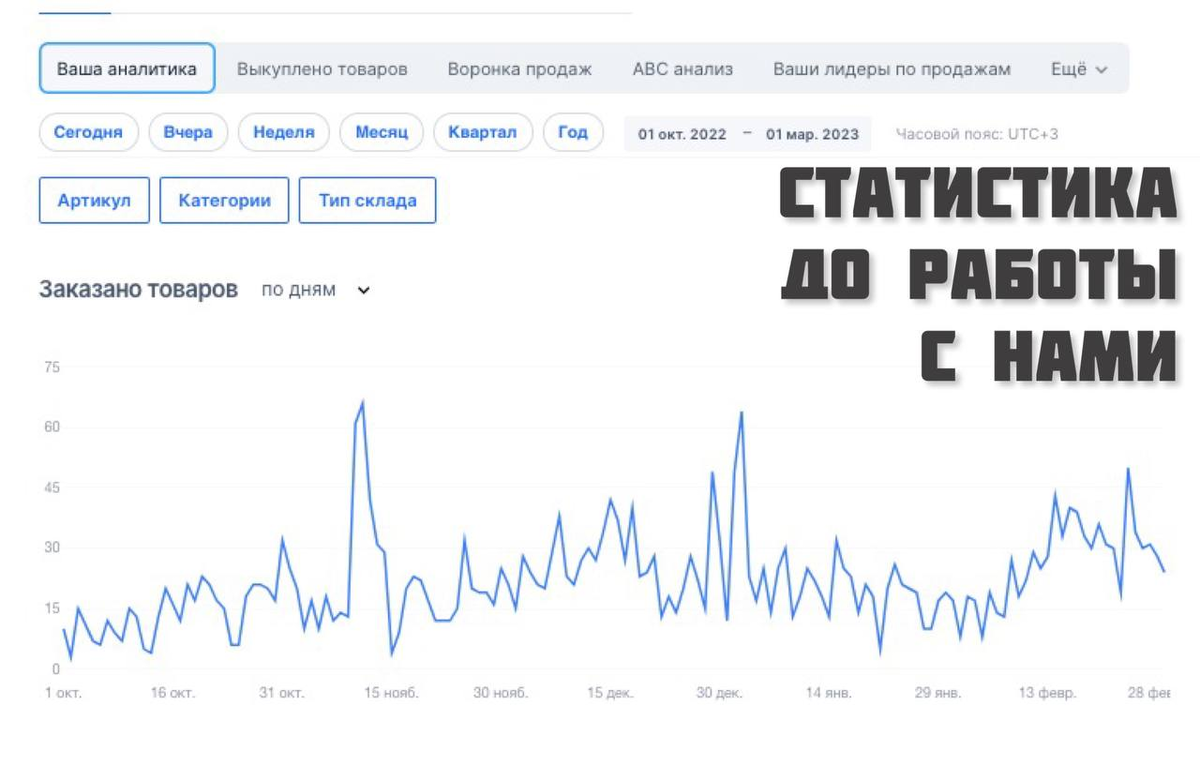Click the 13 февр. axis label
Viewport: 1200px width, 765px height.
pos(1048,693)
